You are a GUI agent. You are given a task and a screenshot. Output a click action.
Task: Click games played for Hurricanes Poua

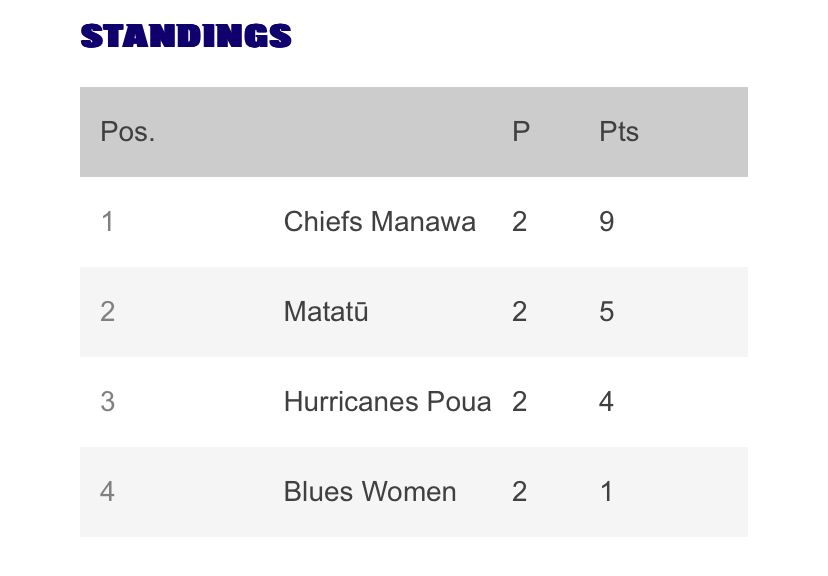520,402
